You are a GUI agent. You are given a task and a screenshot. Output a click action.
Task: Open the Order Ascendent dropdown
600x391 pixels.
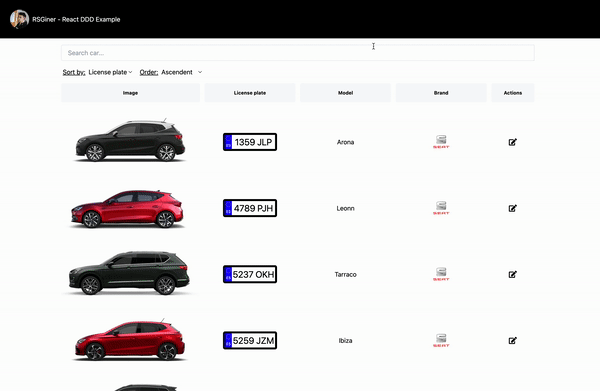coord(182,72)
